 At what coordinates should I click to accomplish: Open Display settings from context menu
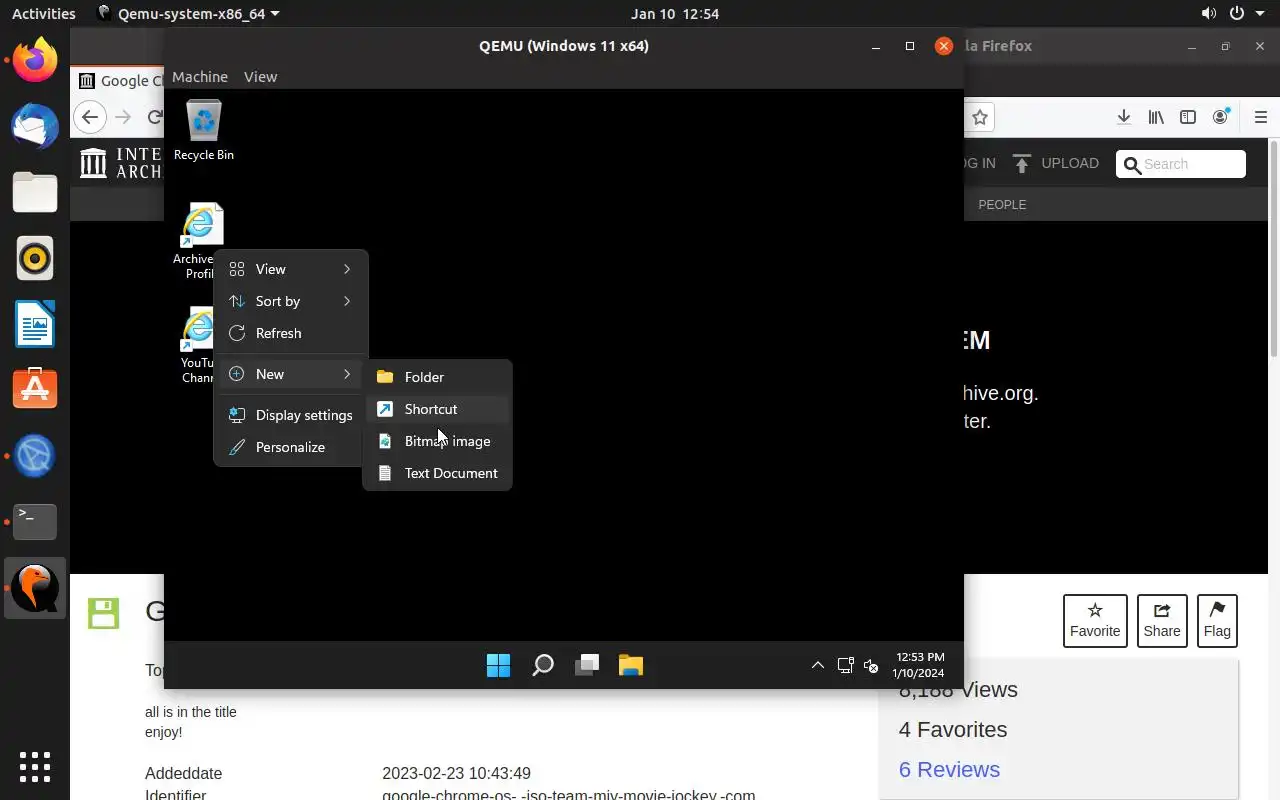[x=291, y=415]
